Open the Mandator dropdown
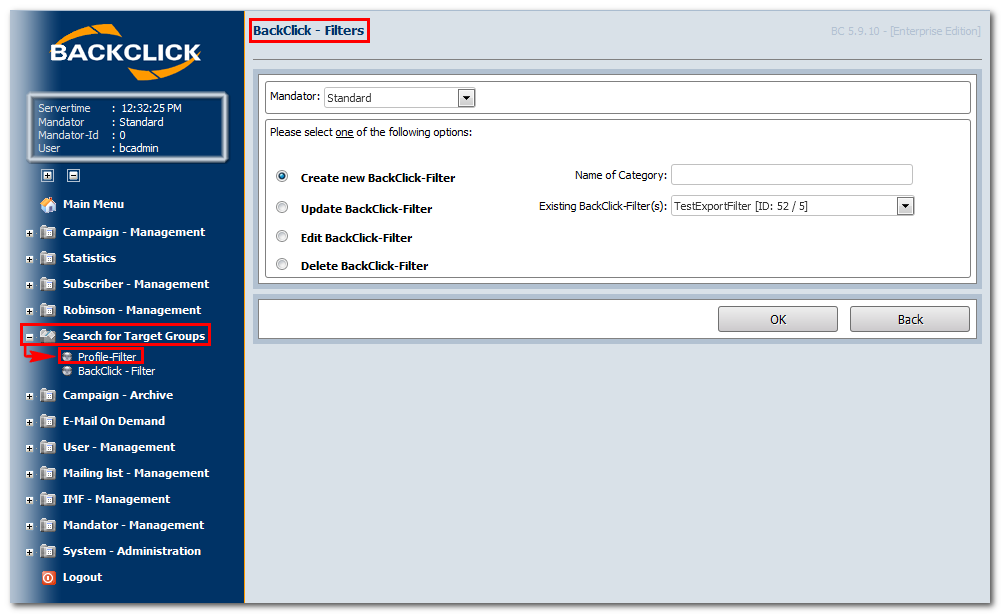Image resolution: width=1001 pixels, height=614 pixels. coord(467,98)
